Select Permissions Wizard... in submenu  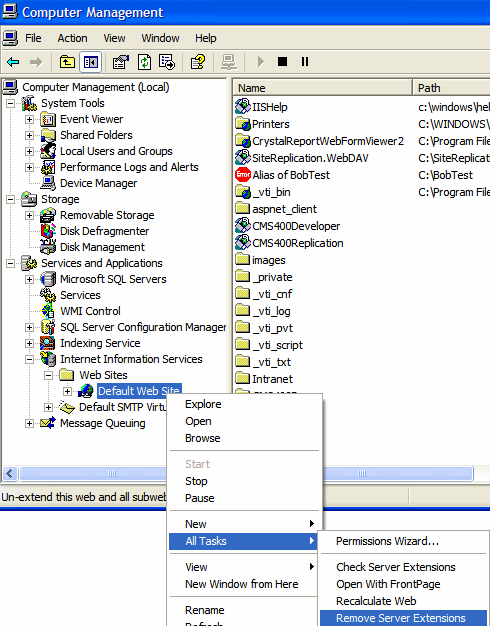pyautogui.click(x=404, y=541)
